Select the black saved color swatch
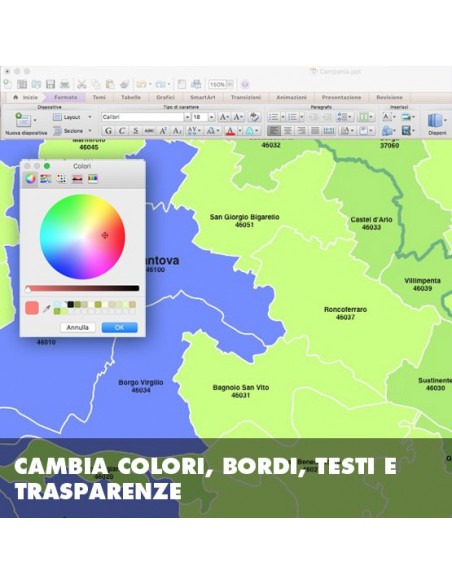 pos(71,305)
